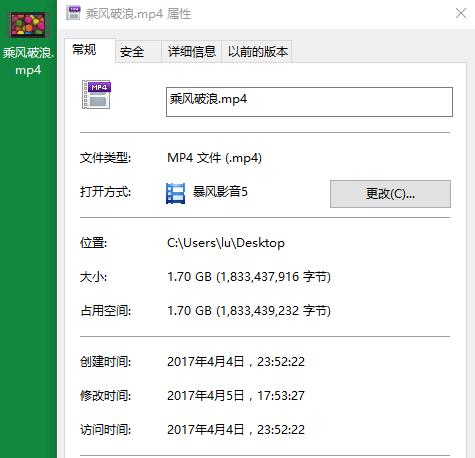The image size is (475, 458).
Task: Click the 暴风影音5 program name text
Action: (x=220, y=192)
